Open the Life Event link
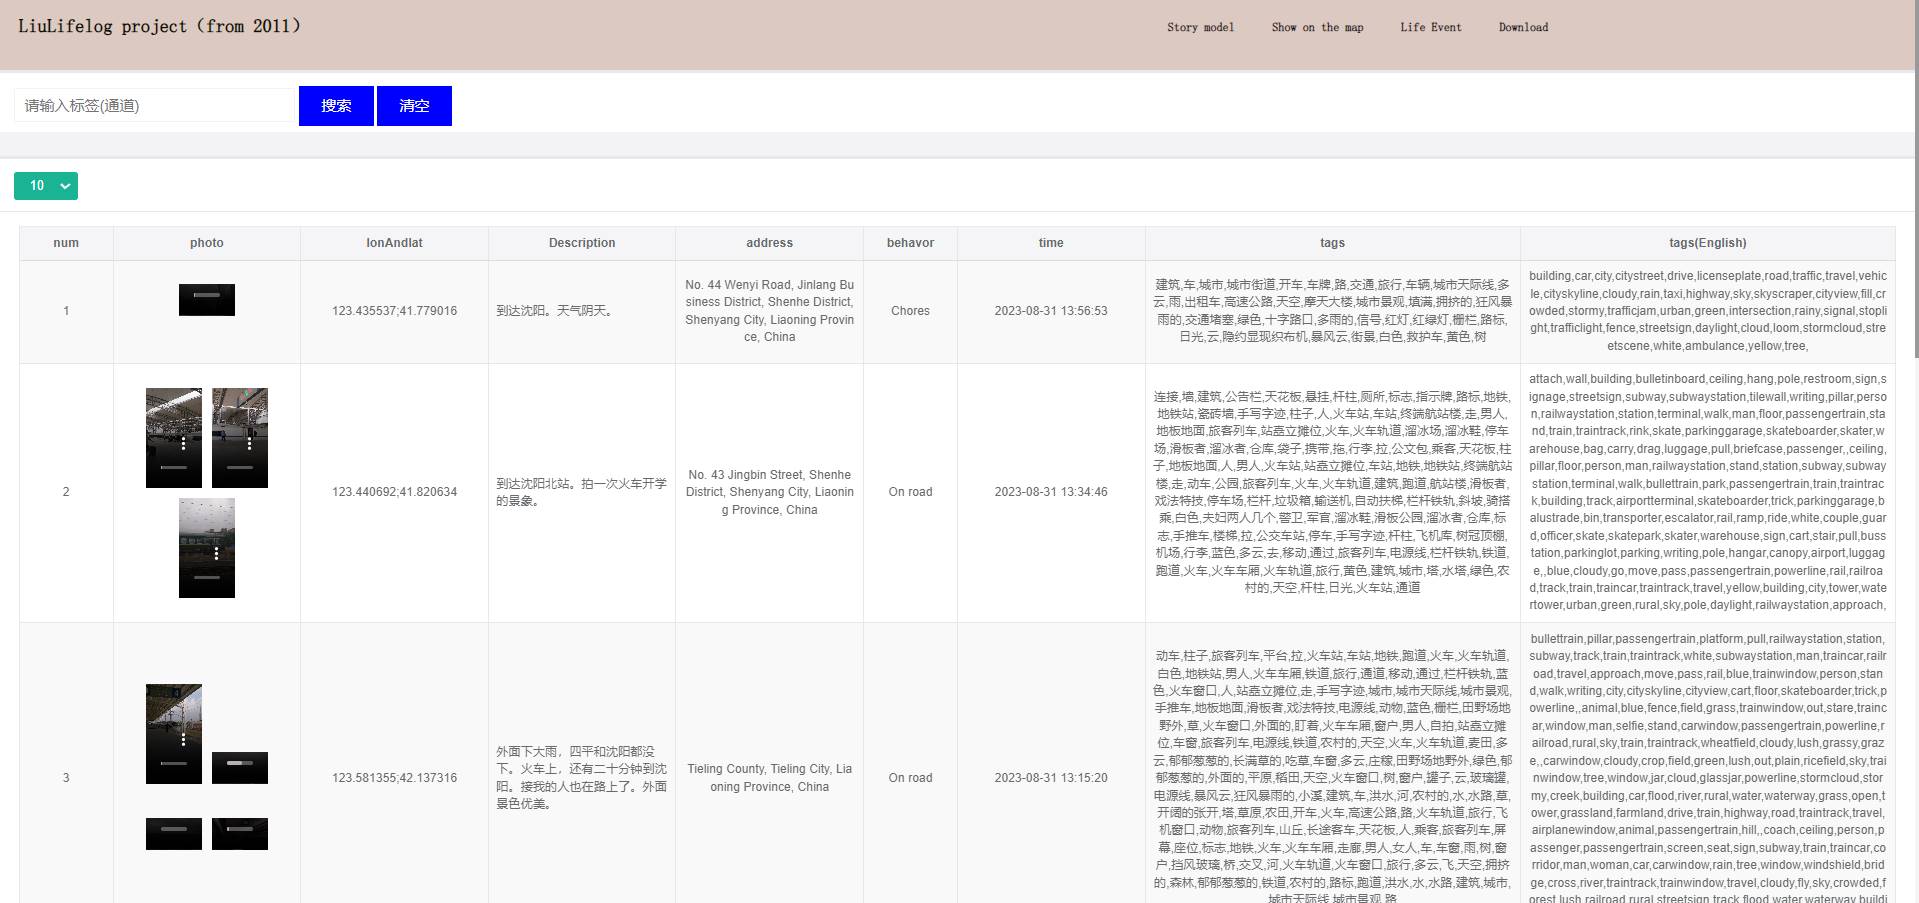This screenshot has height=903, width=1919. [1430, 27]
